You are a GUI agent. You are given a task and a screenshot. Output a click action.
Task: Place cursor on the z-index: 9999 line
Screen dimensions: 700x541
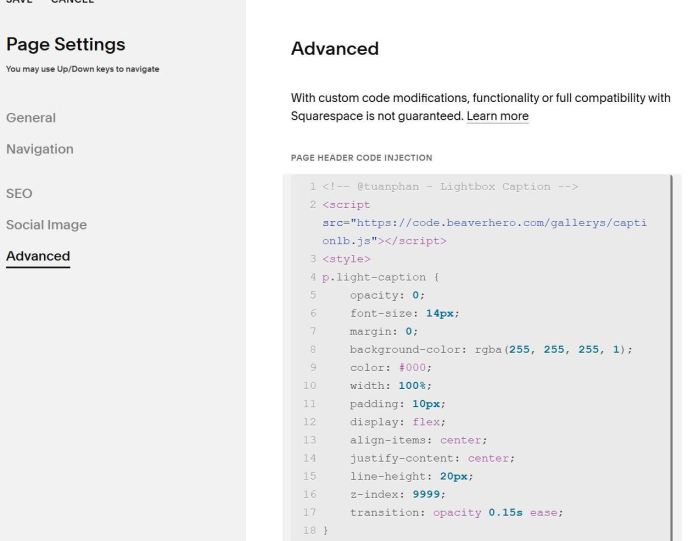(x=397, y=494)
